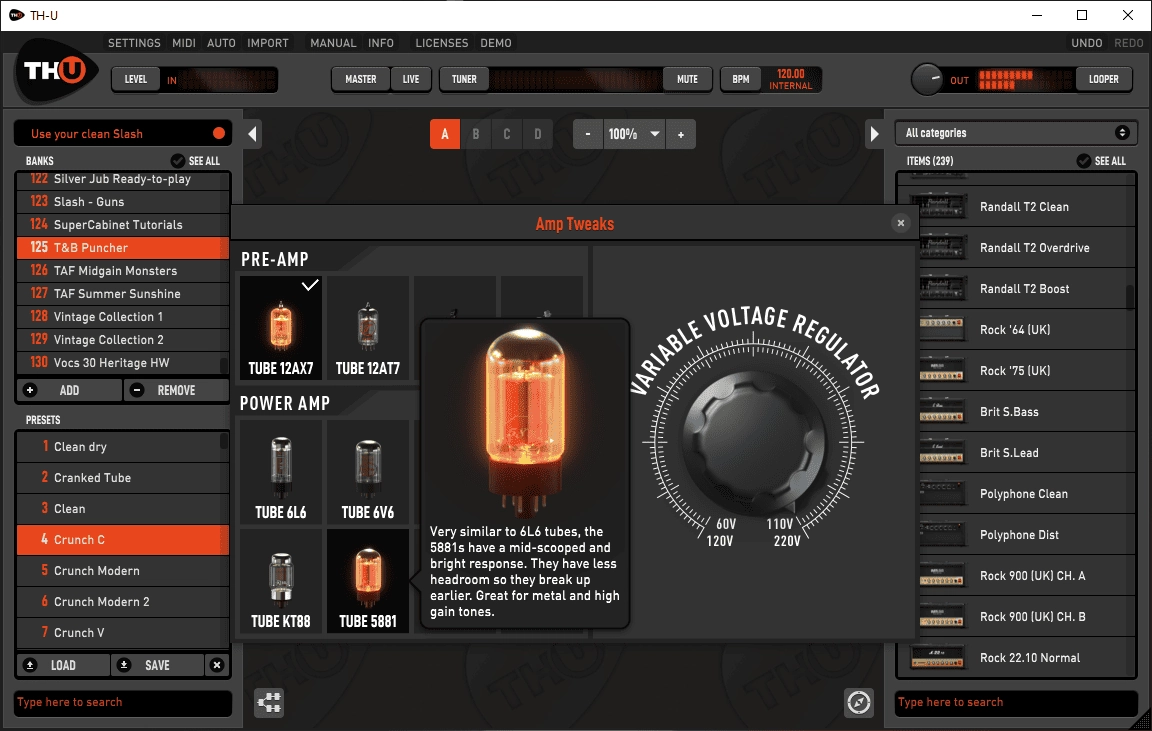Switch to scene B
1152x731 pixels.
tap(476, 134)
